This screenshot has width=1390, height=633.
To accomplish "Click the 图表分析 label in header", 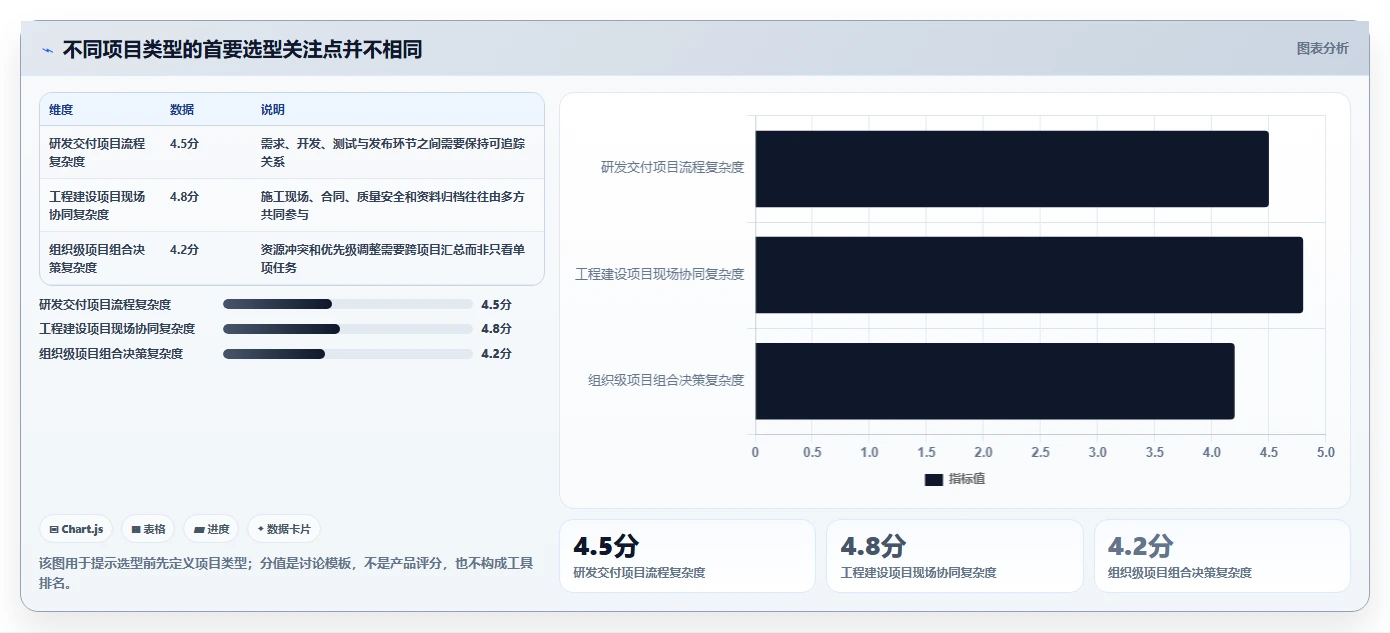I will pos(1322,48).
